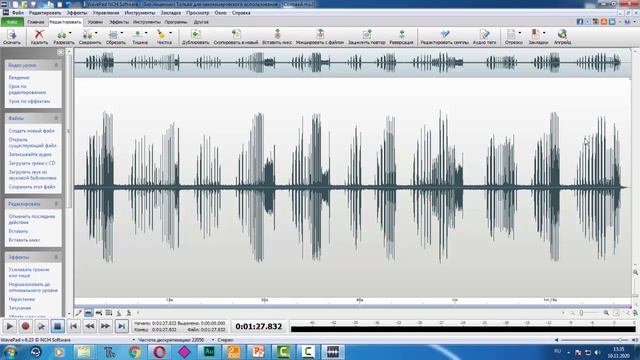The height and width of the screenshot is (360, 640).
Task: Open dropdown arrow next to Обрезать
Action: (122, 33)
